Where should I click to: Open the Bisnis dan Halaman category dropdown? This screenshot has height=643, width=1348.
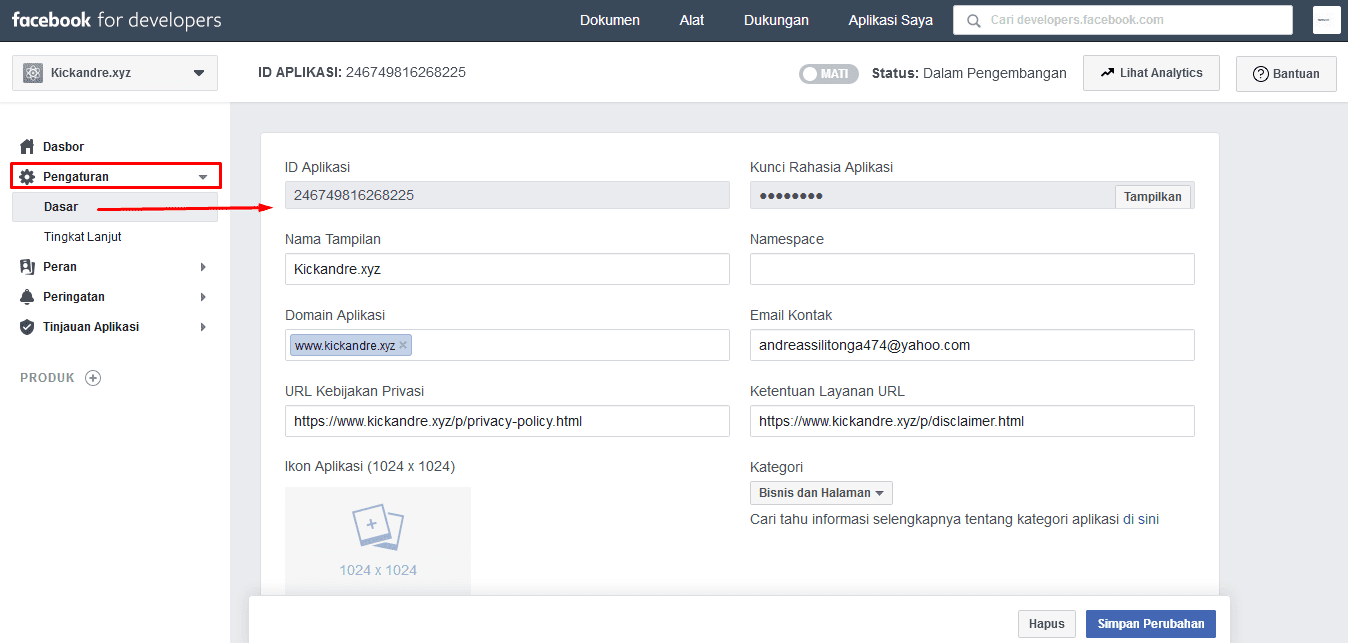(x=821, y=493)
